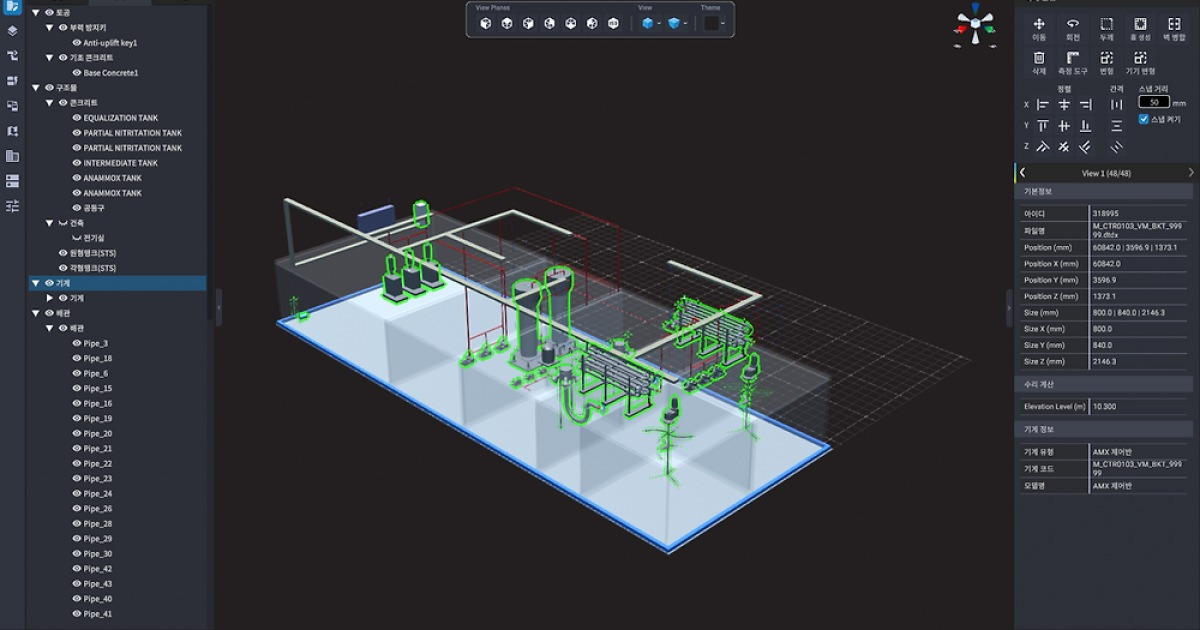Click the sliders settings icon in left sidebar
The width and height of the screenshot is (1200, 630).
[x=12, y=206]
